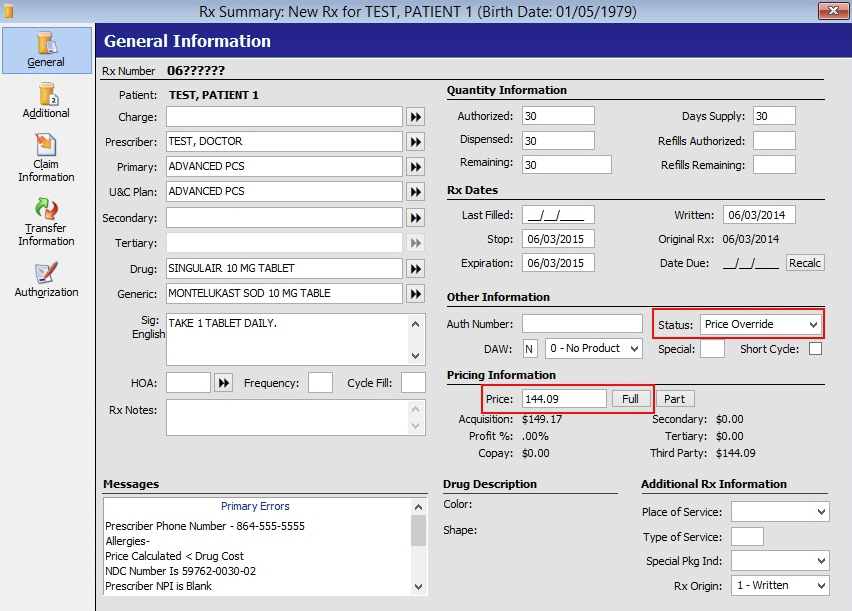The image size is (852, 611).
Task: Click the Written date field
Action: point(759,215)
